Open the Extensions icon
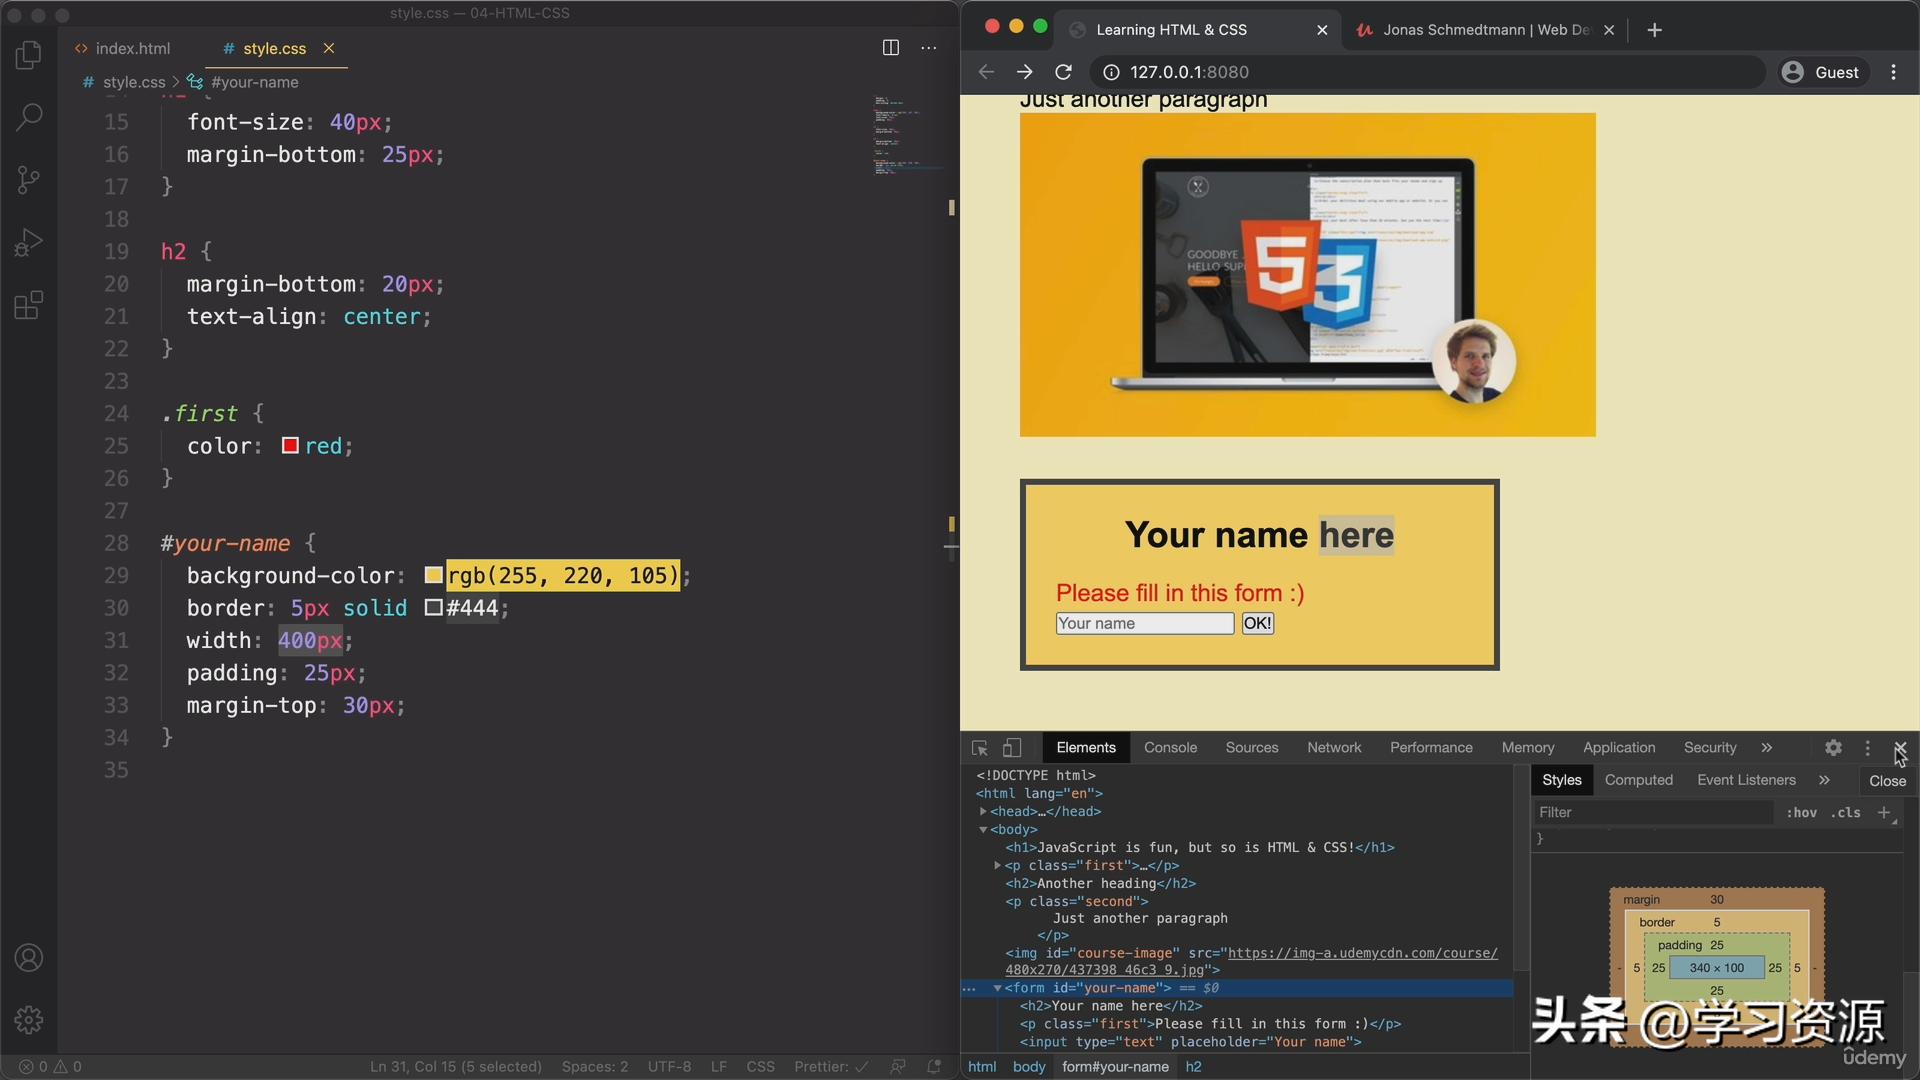The width and height of the screenshot is (1920, 1080). coord(28,305)
